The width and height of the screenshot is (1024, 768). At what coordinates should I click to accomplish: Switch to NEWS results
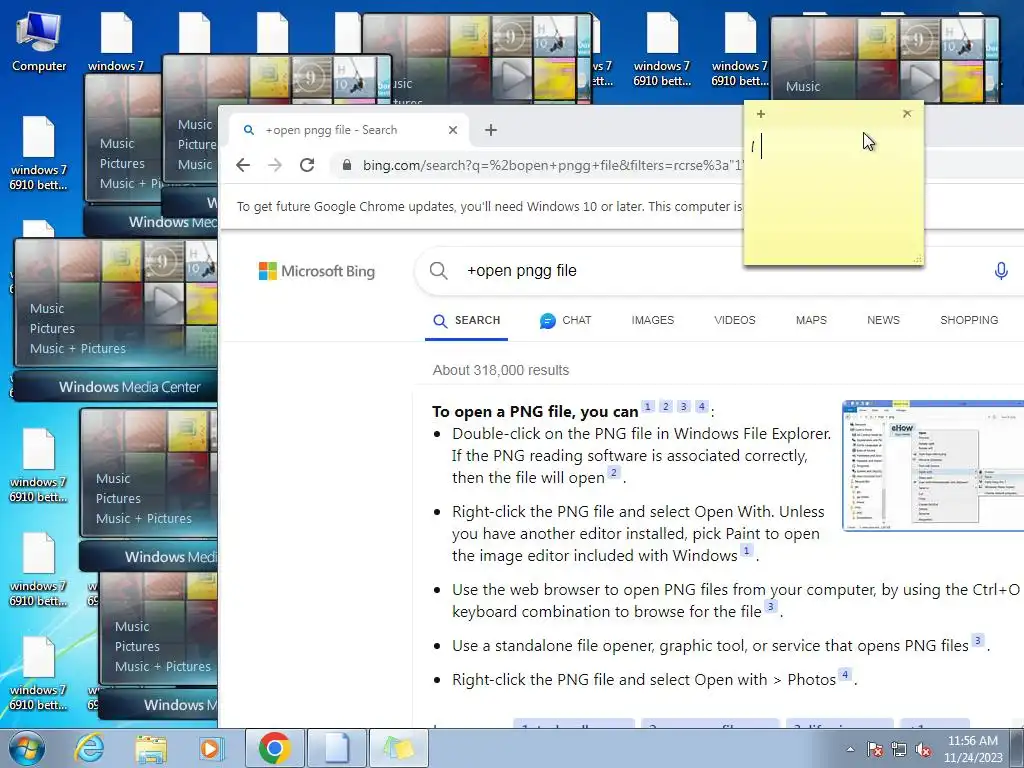883,321
